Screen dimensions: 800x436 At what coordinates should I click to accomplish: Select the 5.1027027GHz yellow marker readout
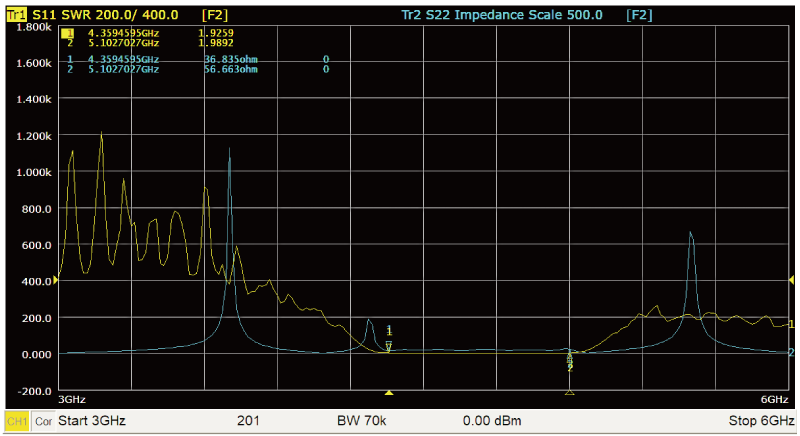(123, 43)
